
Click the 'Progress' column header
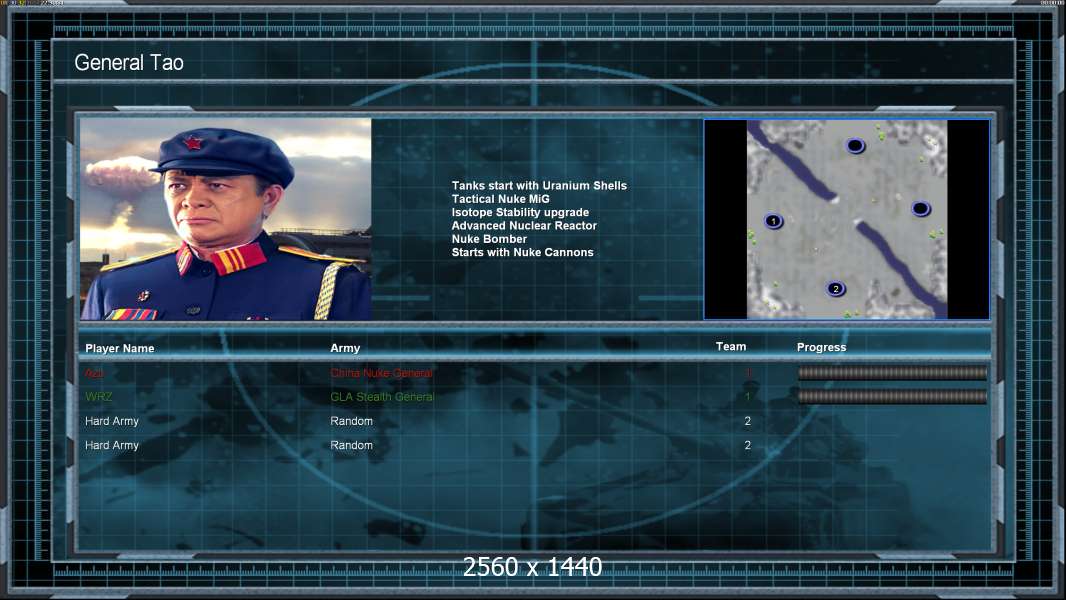(x=821, y=347)
